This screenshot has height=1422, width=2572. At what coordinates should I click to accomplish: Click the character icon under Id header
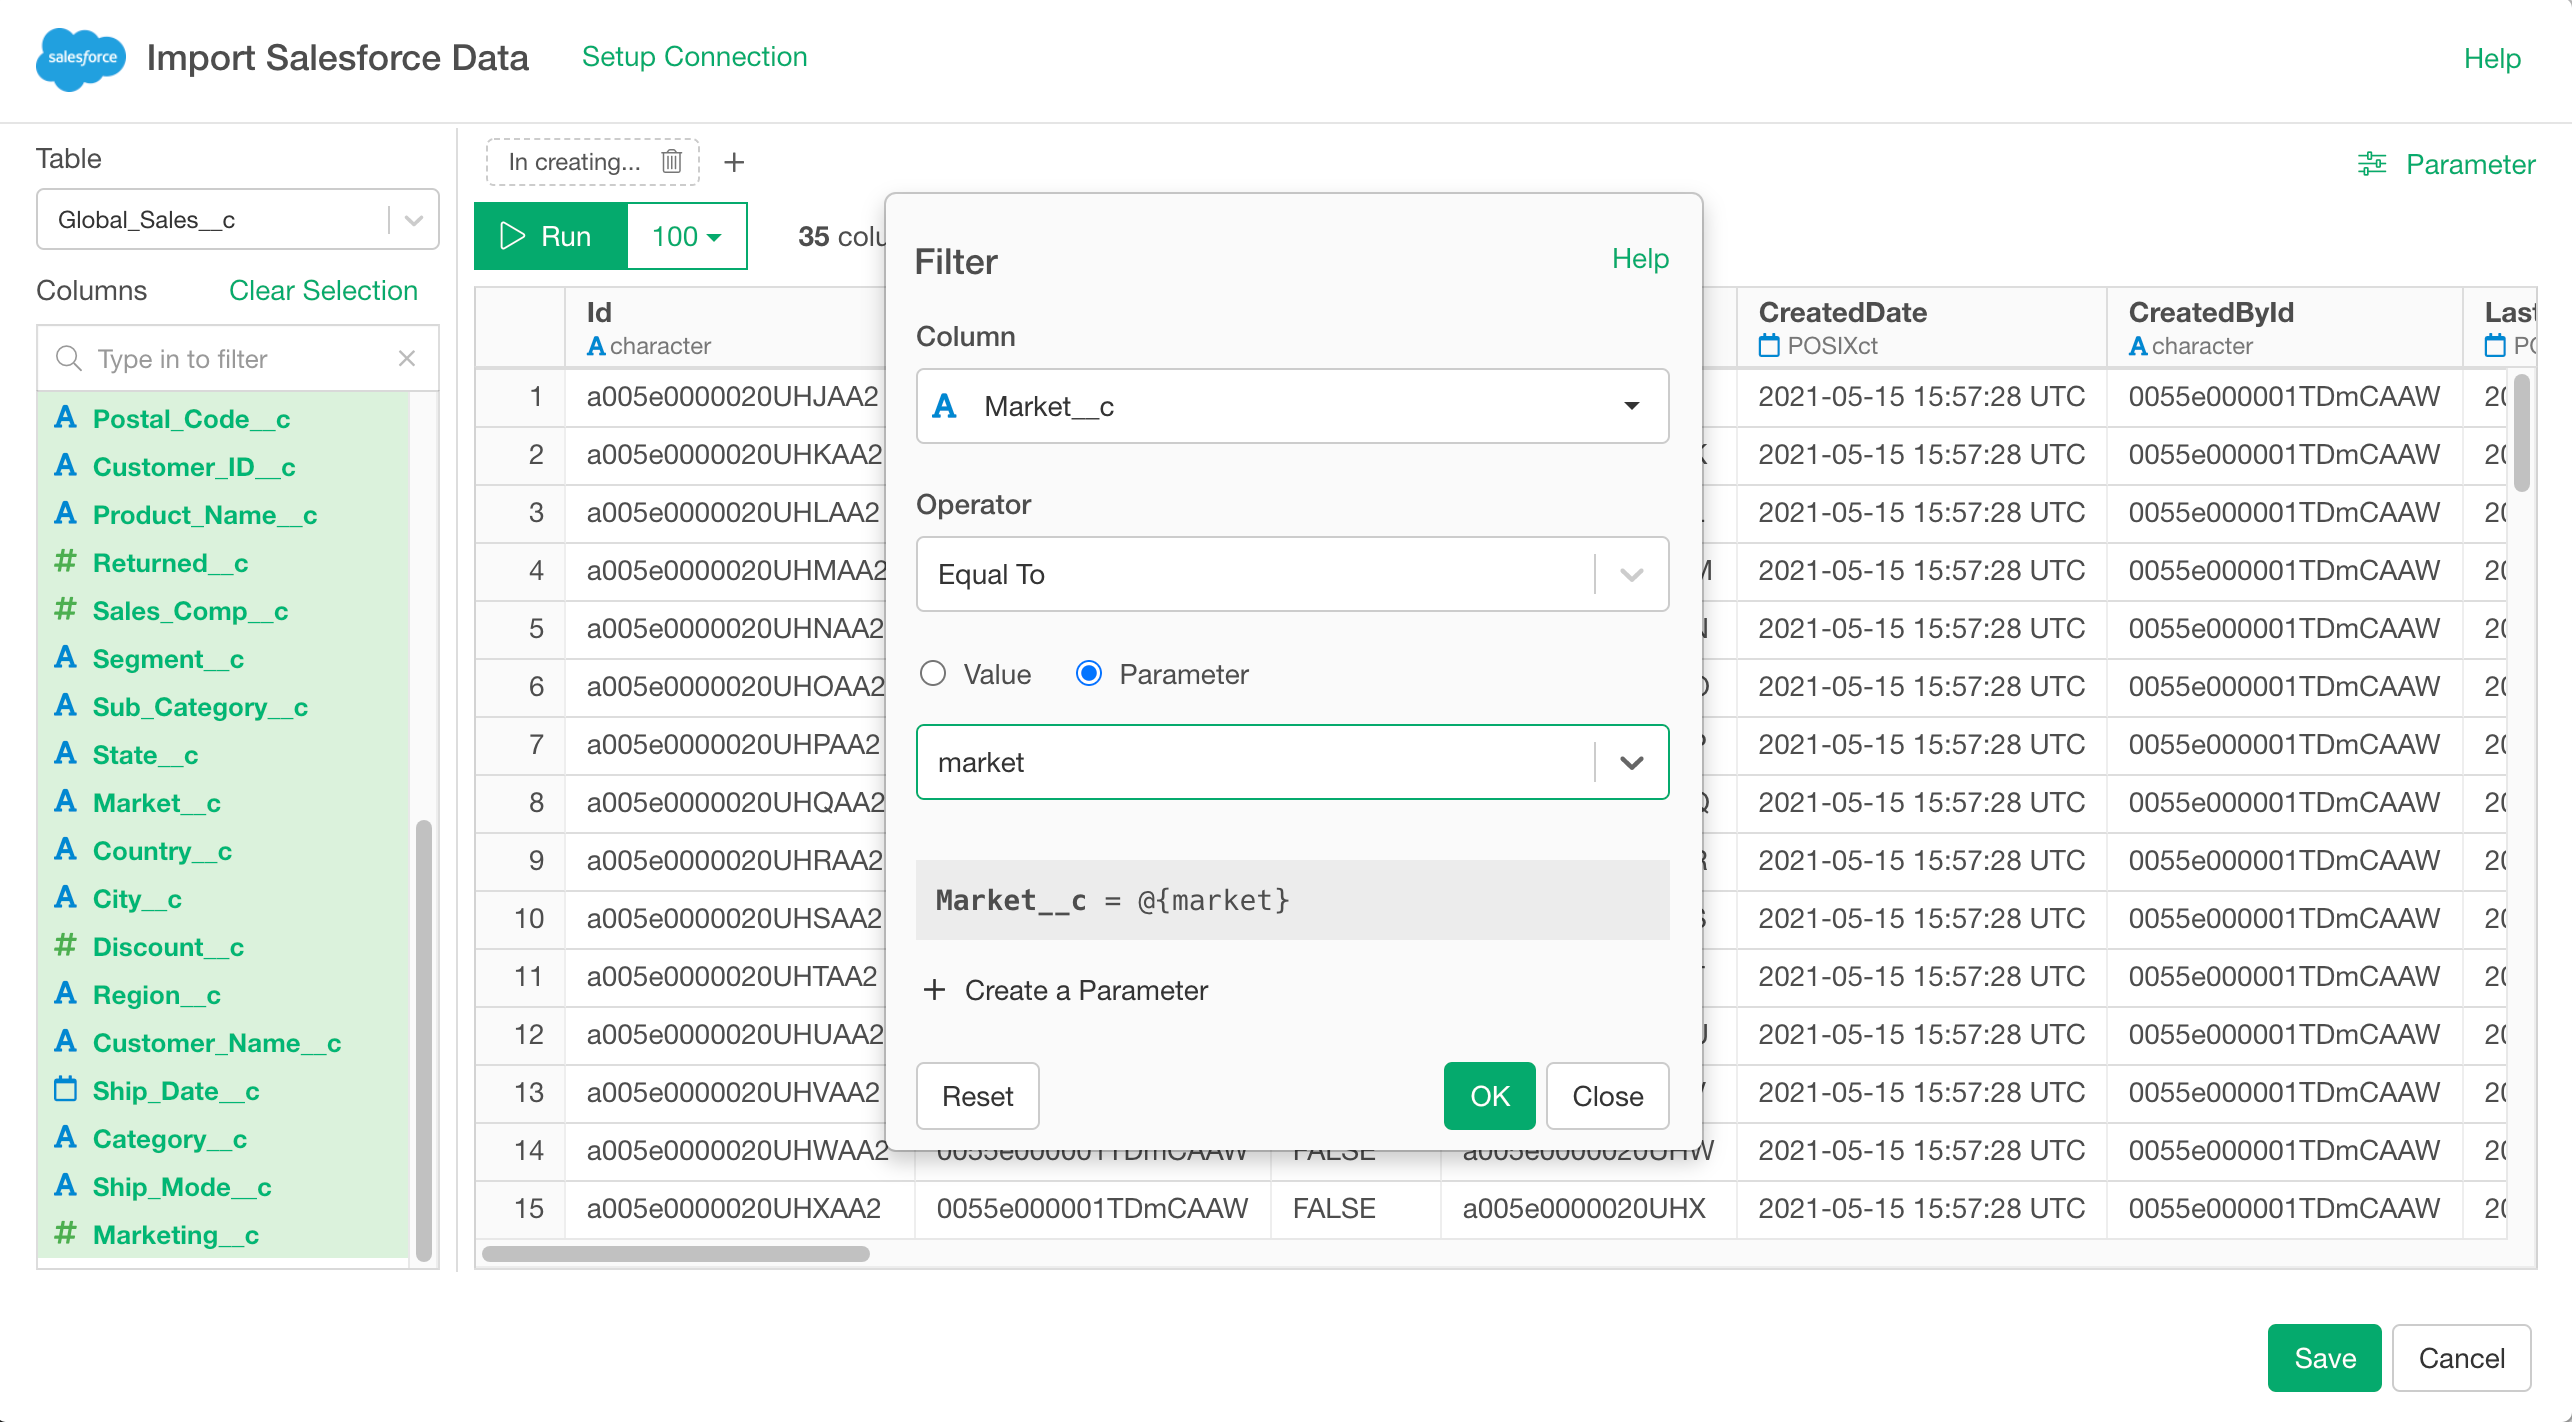tap(596, 346)
